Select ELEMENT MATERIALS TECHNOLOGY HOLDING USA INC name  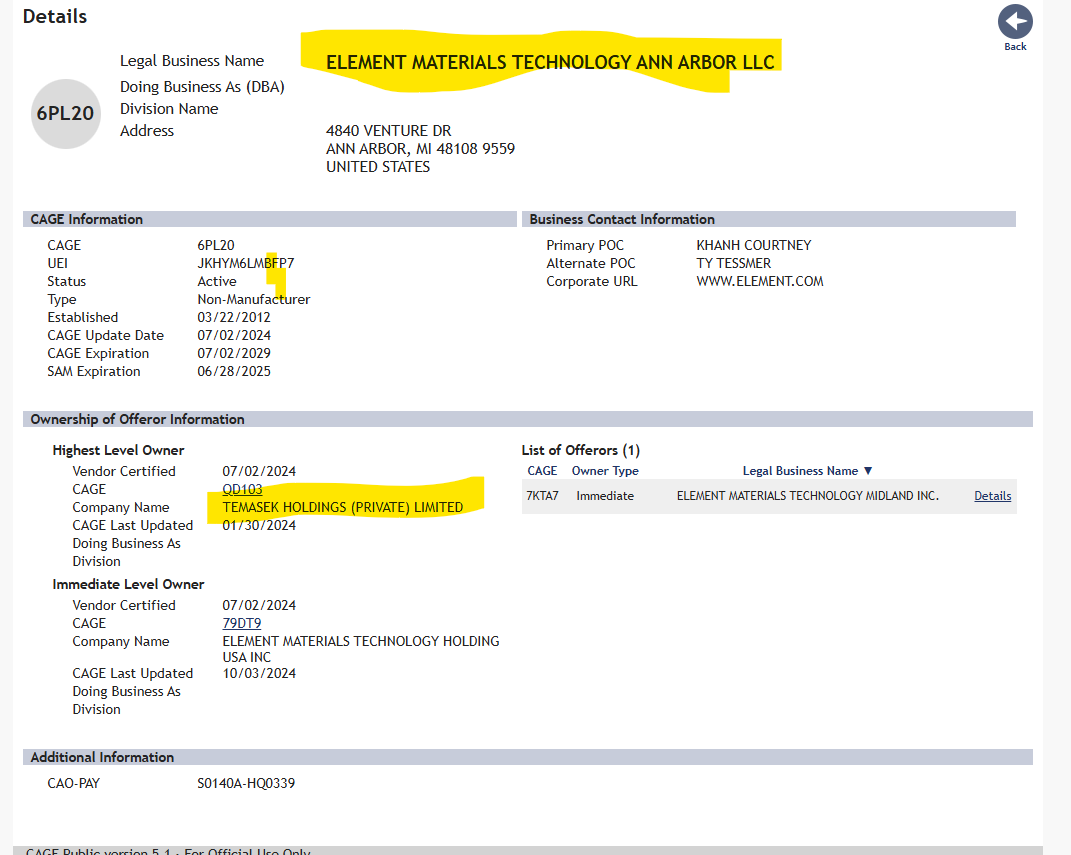tap(361, 649)
